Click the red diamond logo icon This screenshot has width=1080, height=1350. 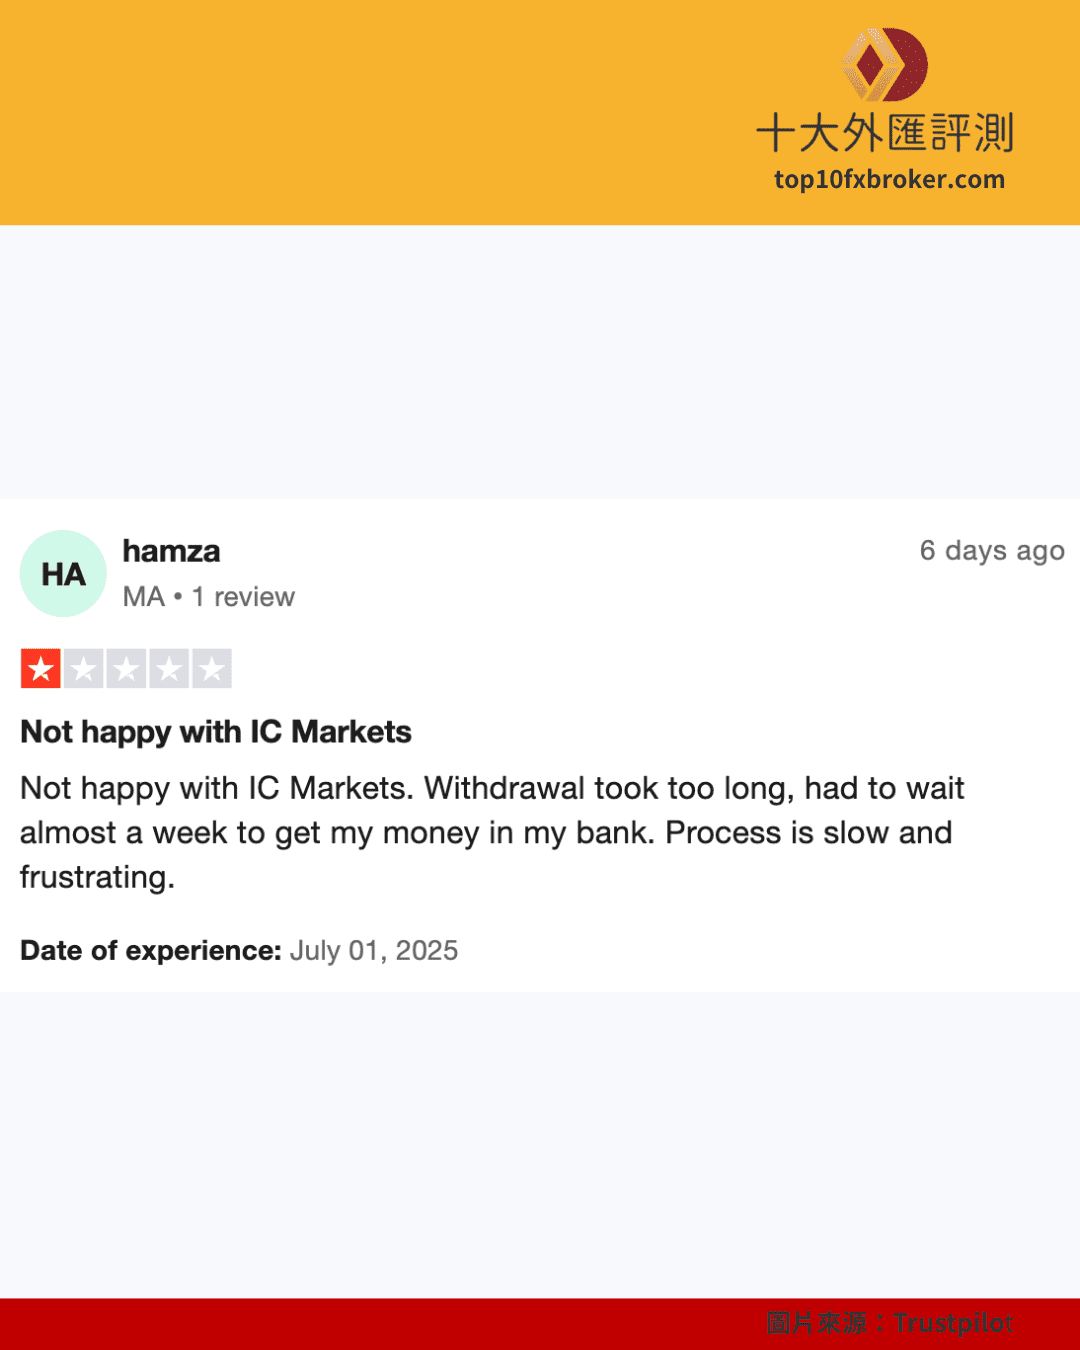(884, 65)
